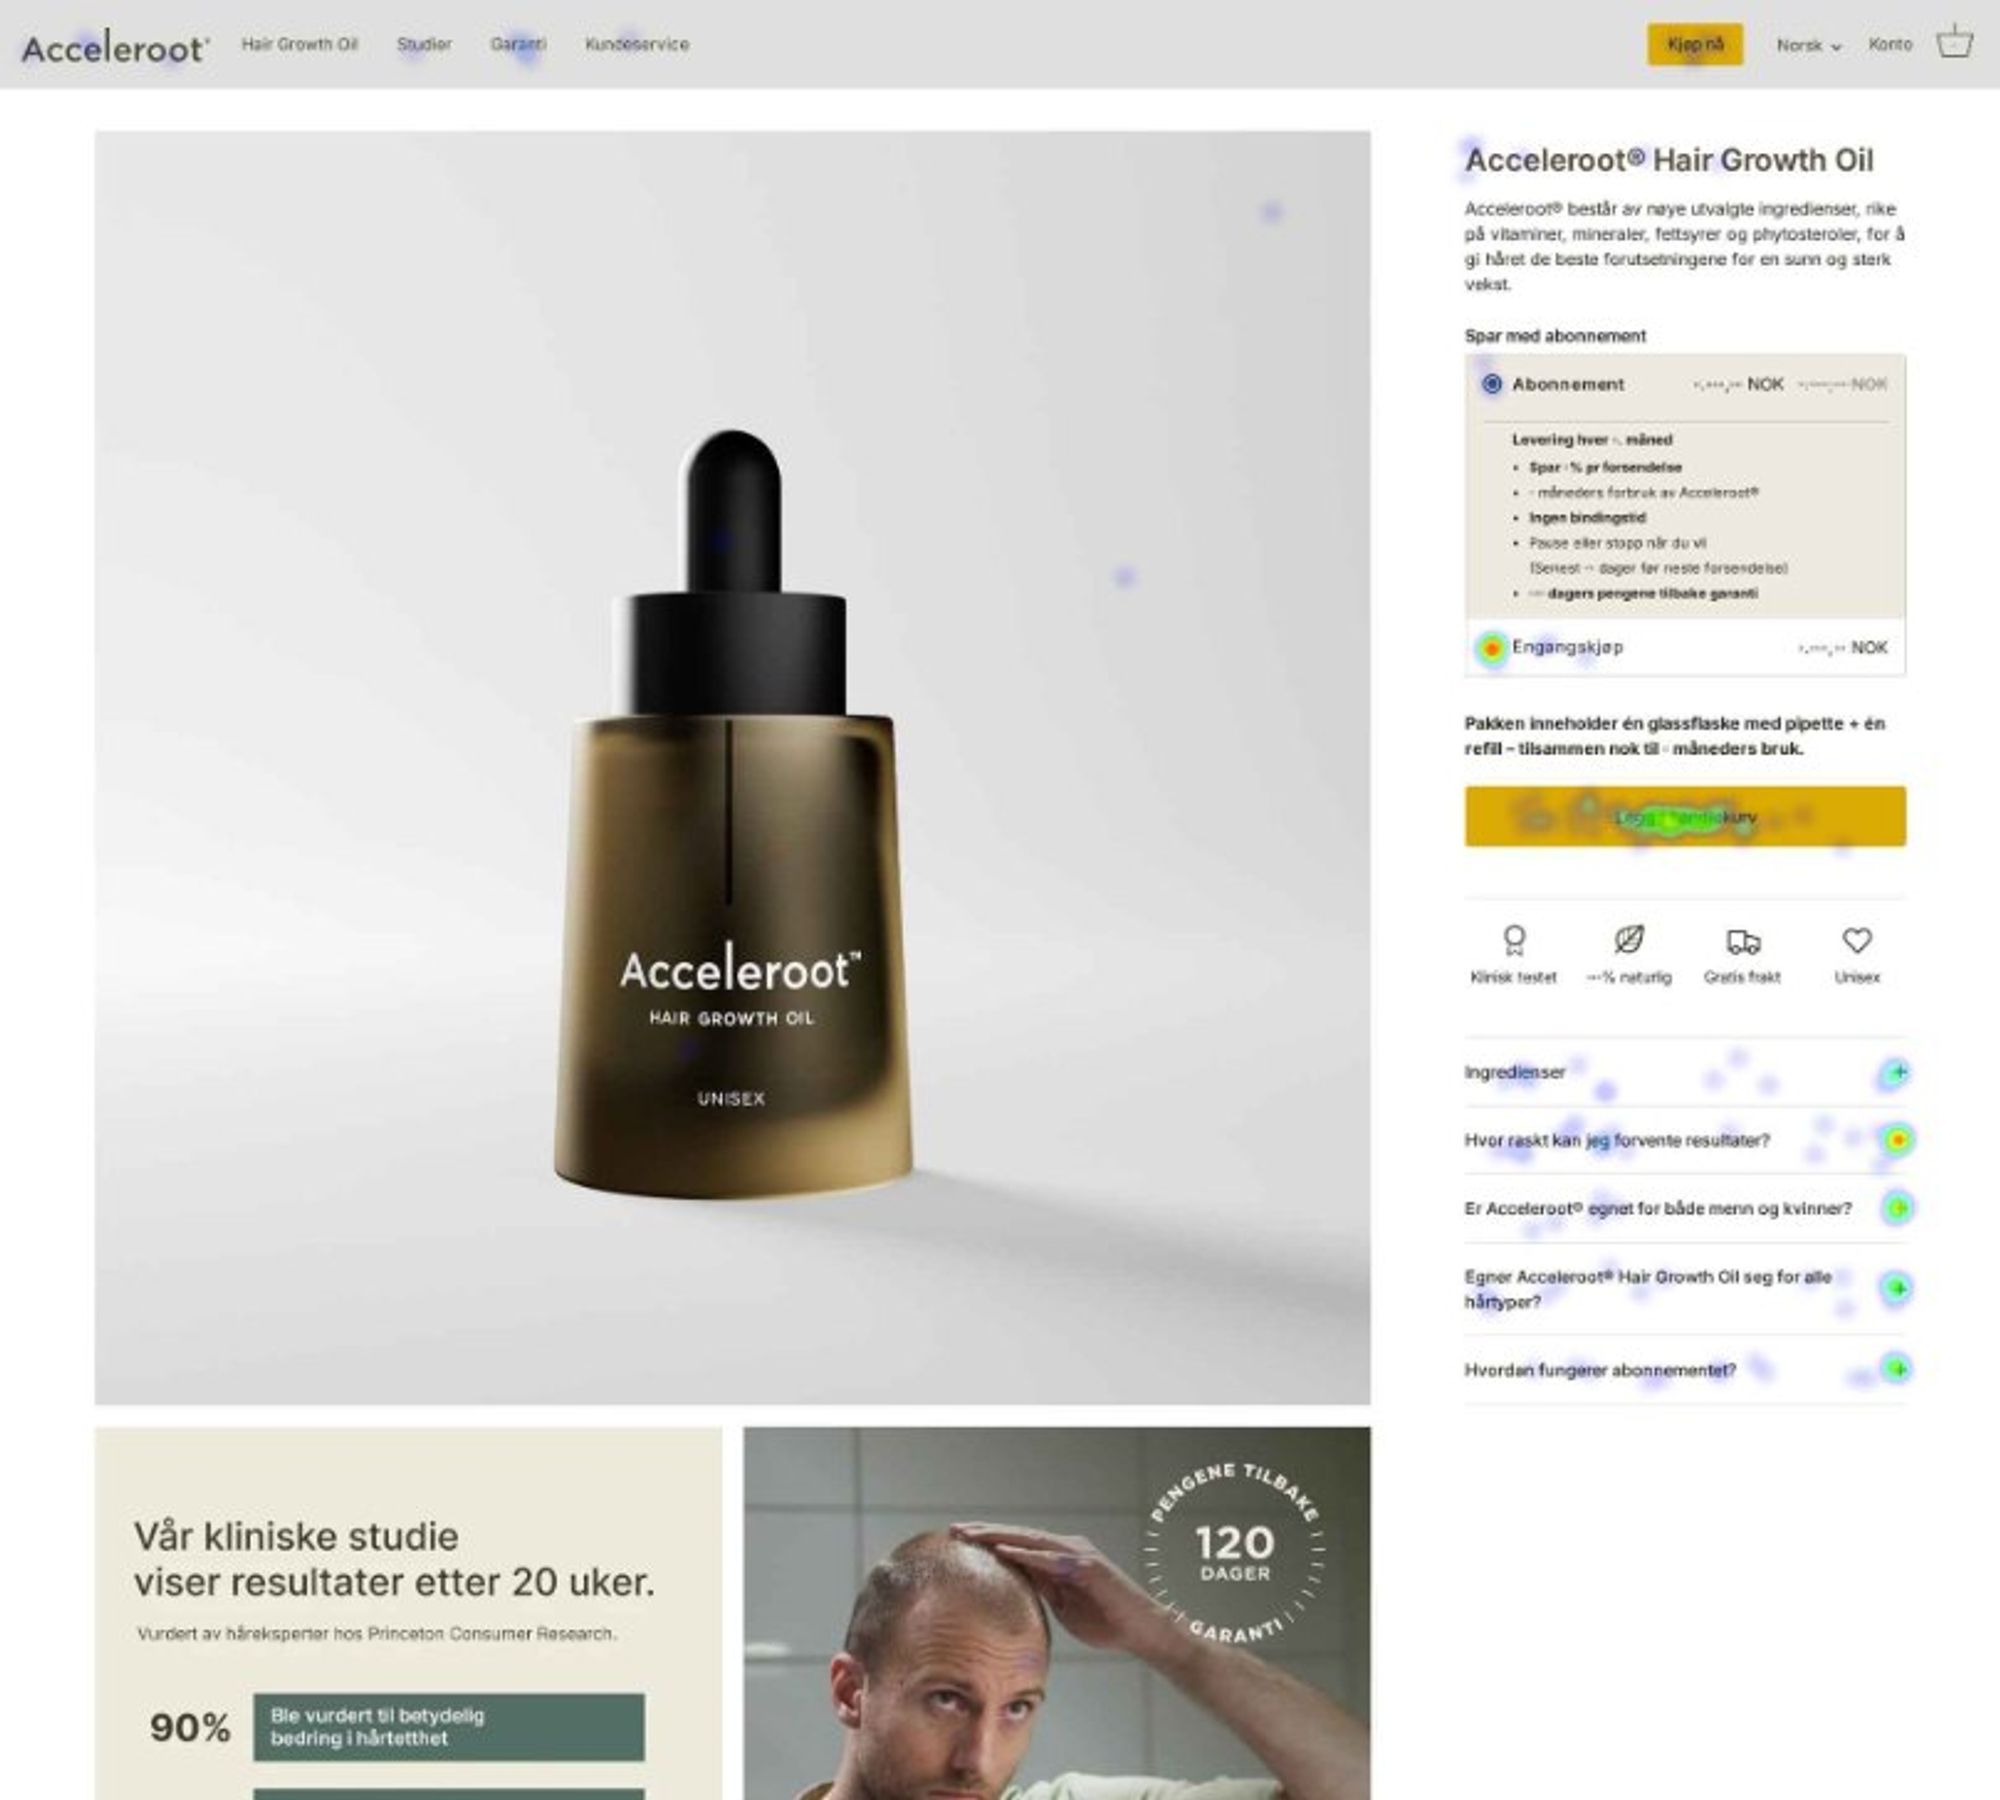The image size is (2000, 1800).
Task: Expand 'Hvor raskt kan jeg forvente resultater?'
Action: [1685, 1140]
